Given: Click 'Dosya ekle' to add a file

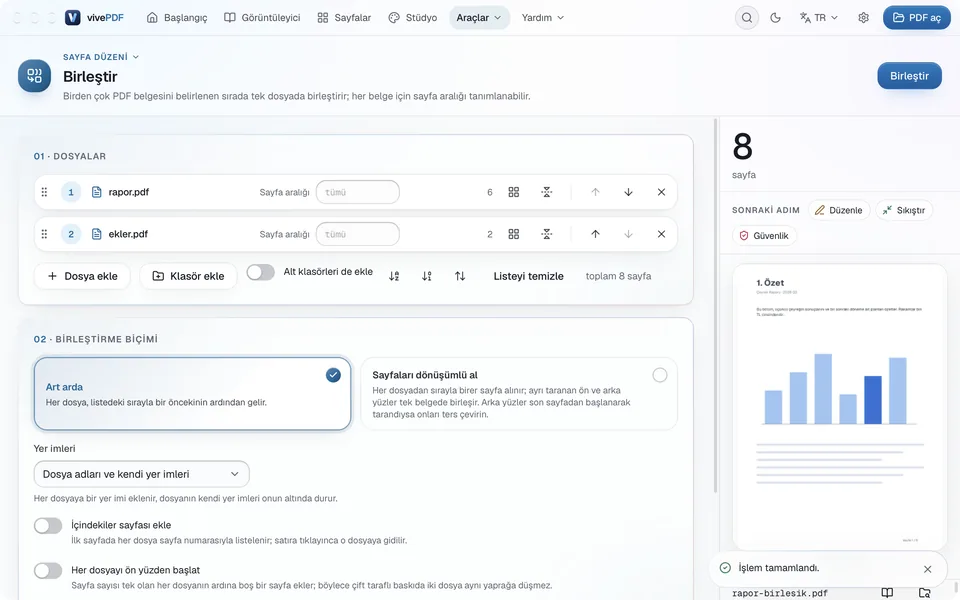Looking at the screenshot, I should tap(83, 276).
